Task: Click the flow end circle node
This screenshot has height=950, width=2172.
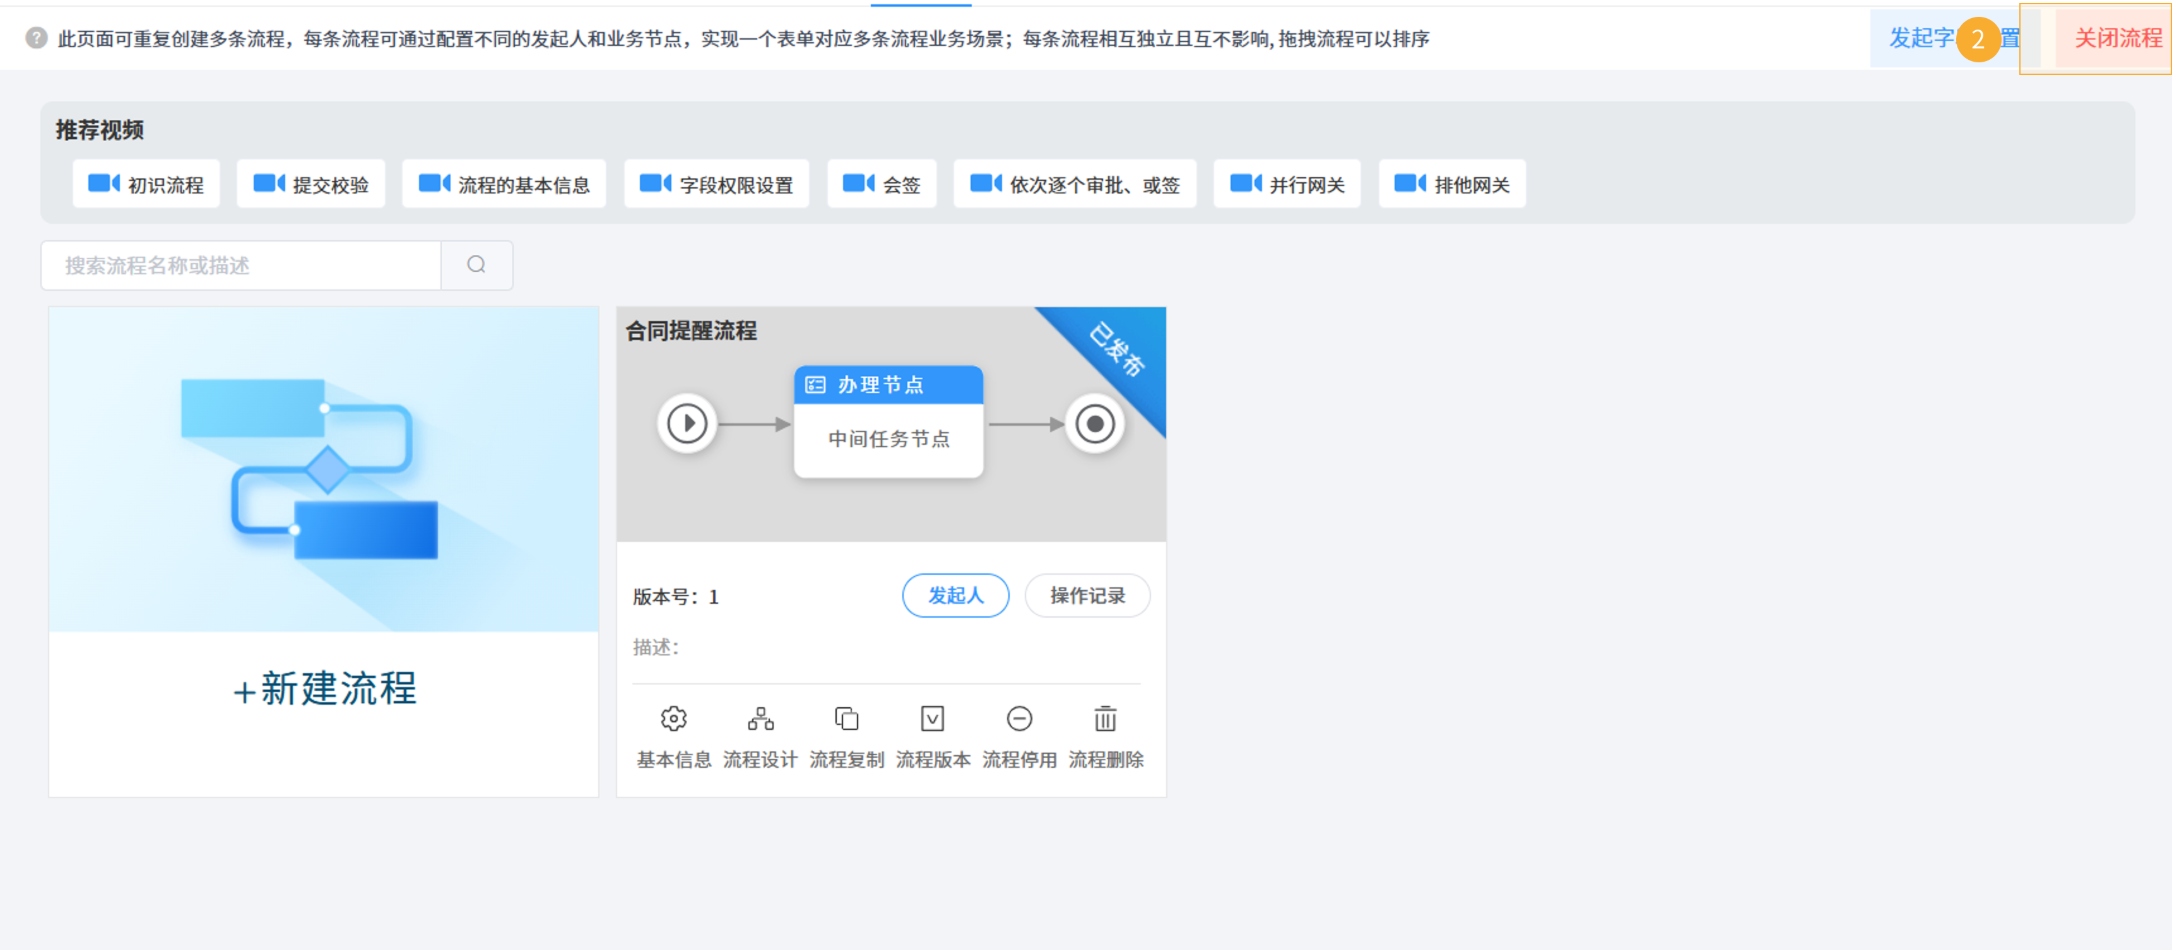Action: coord(1095,424)
